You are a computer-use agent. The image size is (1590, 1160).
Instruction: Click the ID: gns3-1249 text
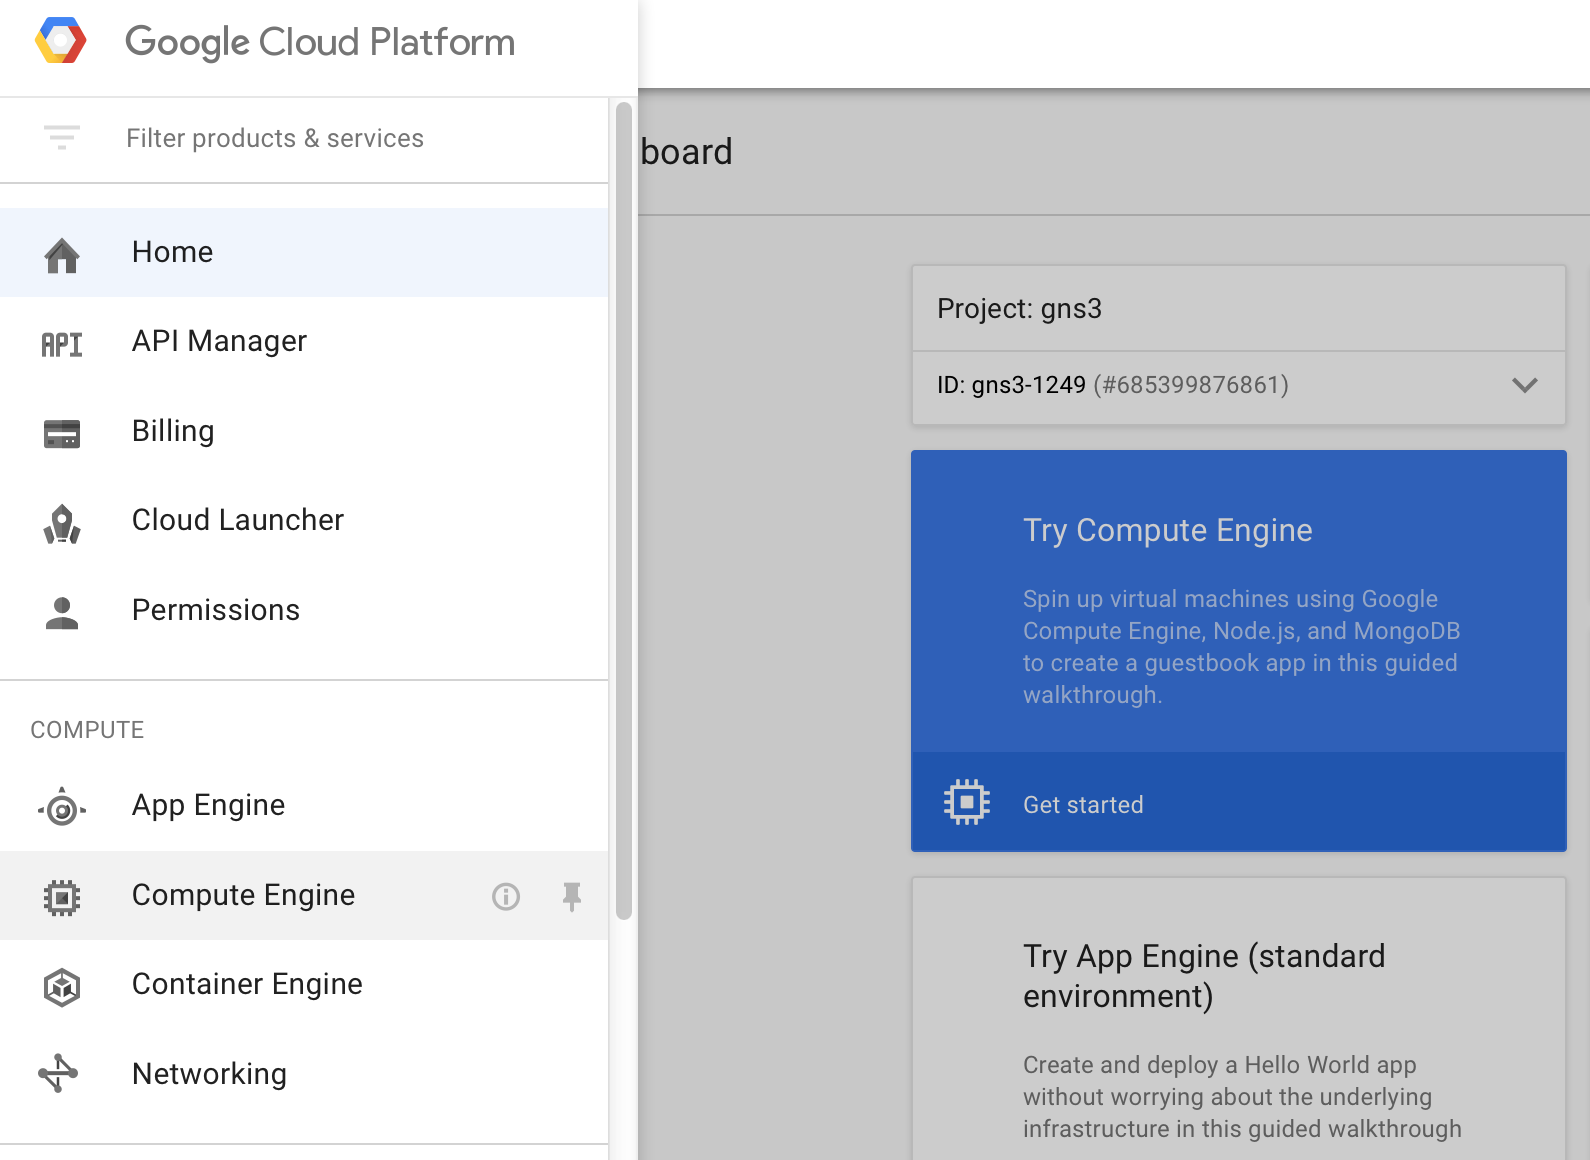click(1011, 385)
